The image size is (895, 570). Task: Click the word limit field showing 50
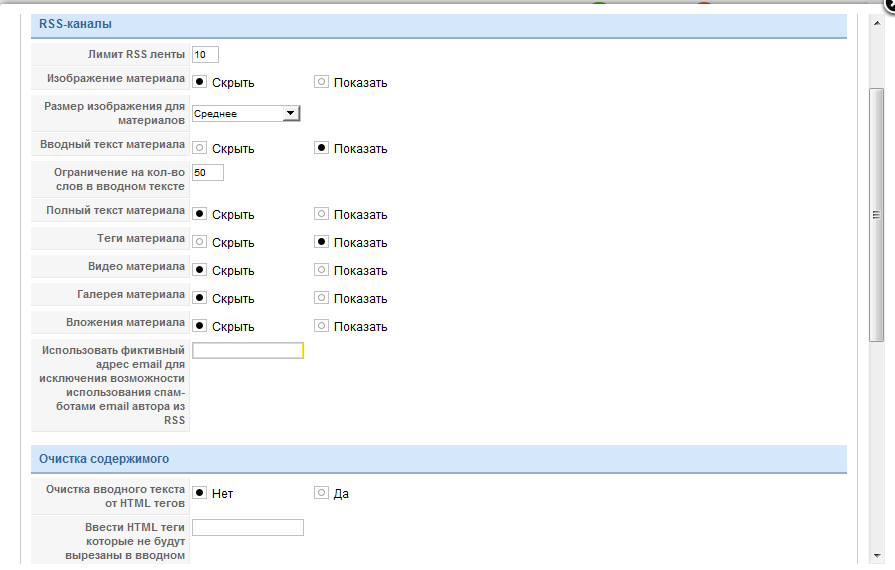208,172
